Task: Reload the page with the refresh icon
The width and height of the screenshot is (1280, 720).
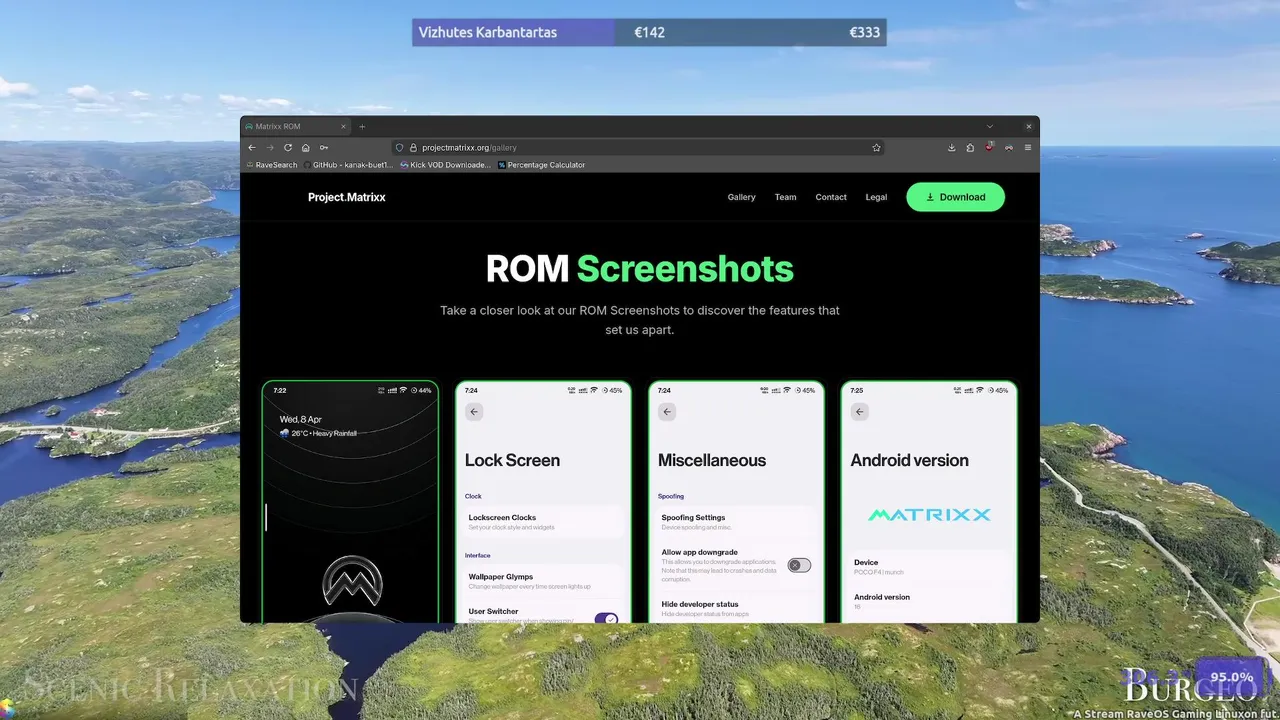Action: click(288, 147)
